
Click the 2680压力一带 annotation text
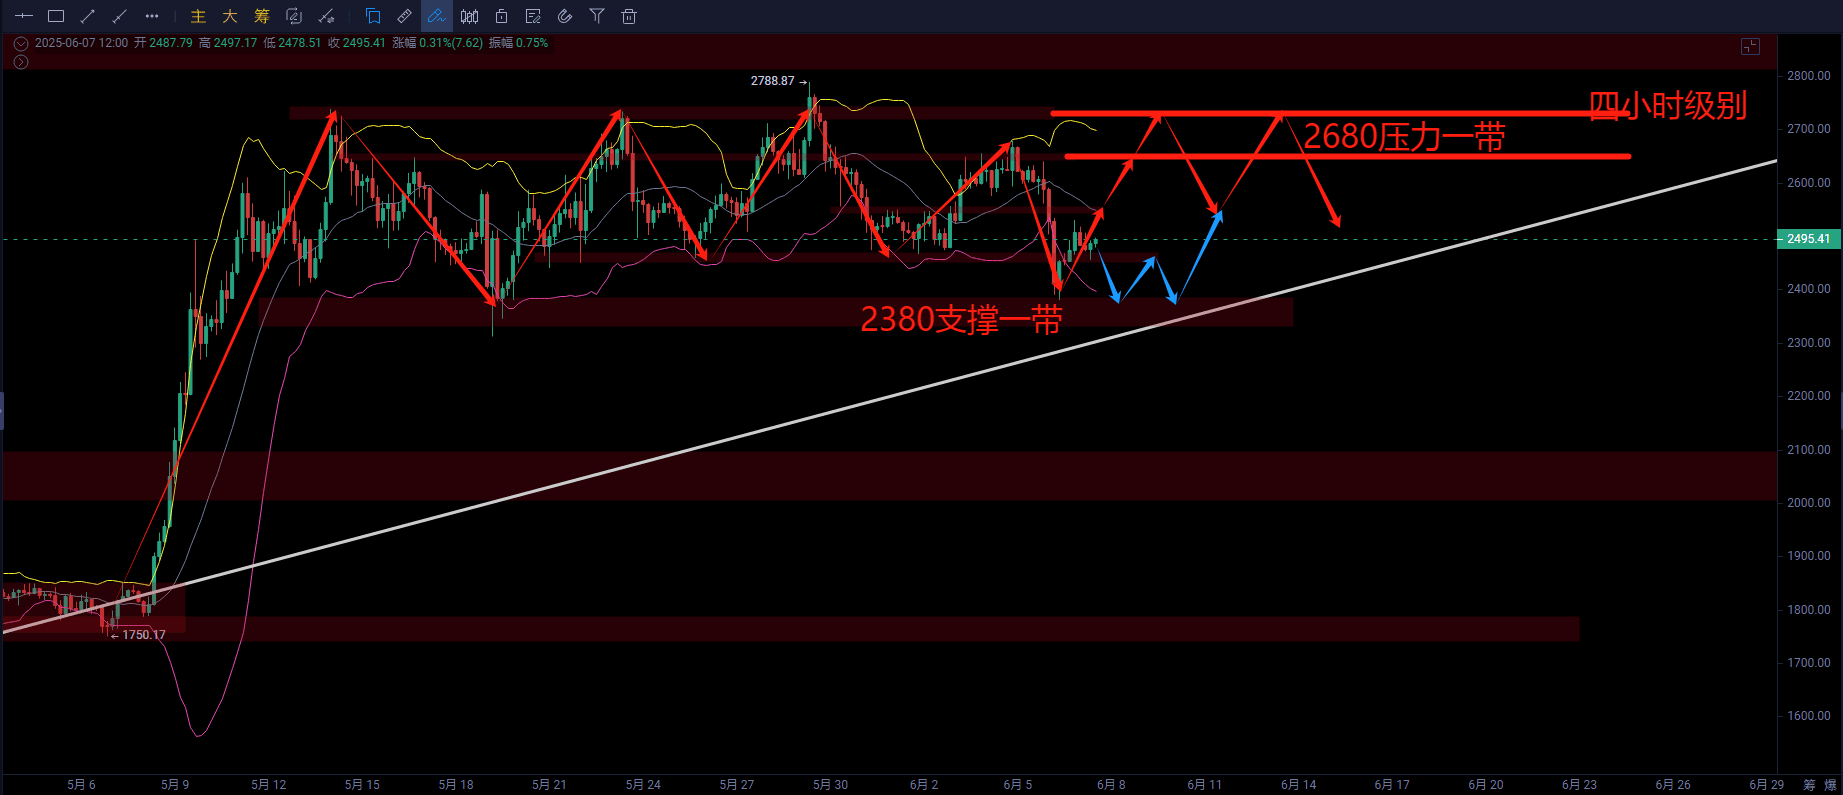point(1404,137)
